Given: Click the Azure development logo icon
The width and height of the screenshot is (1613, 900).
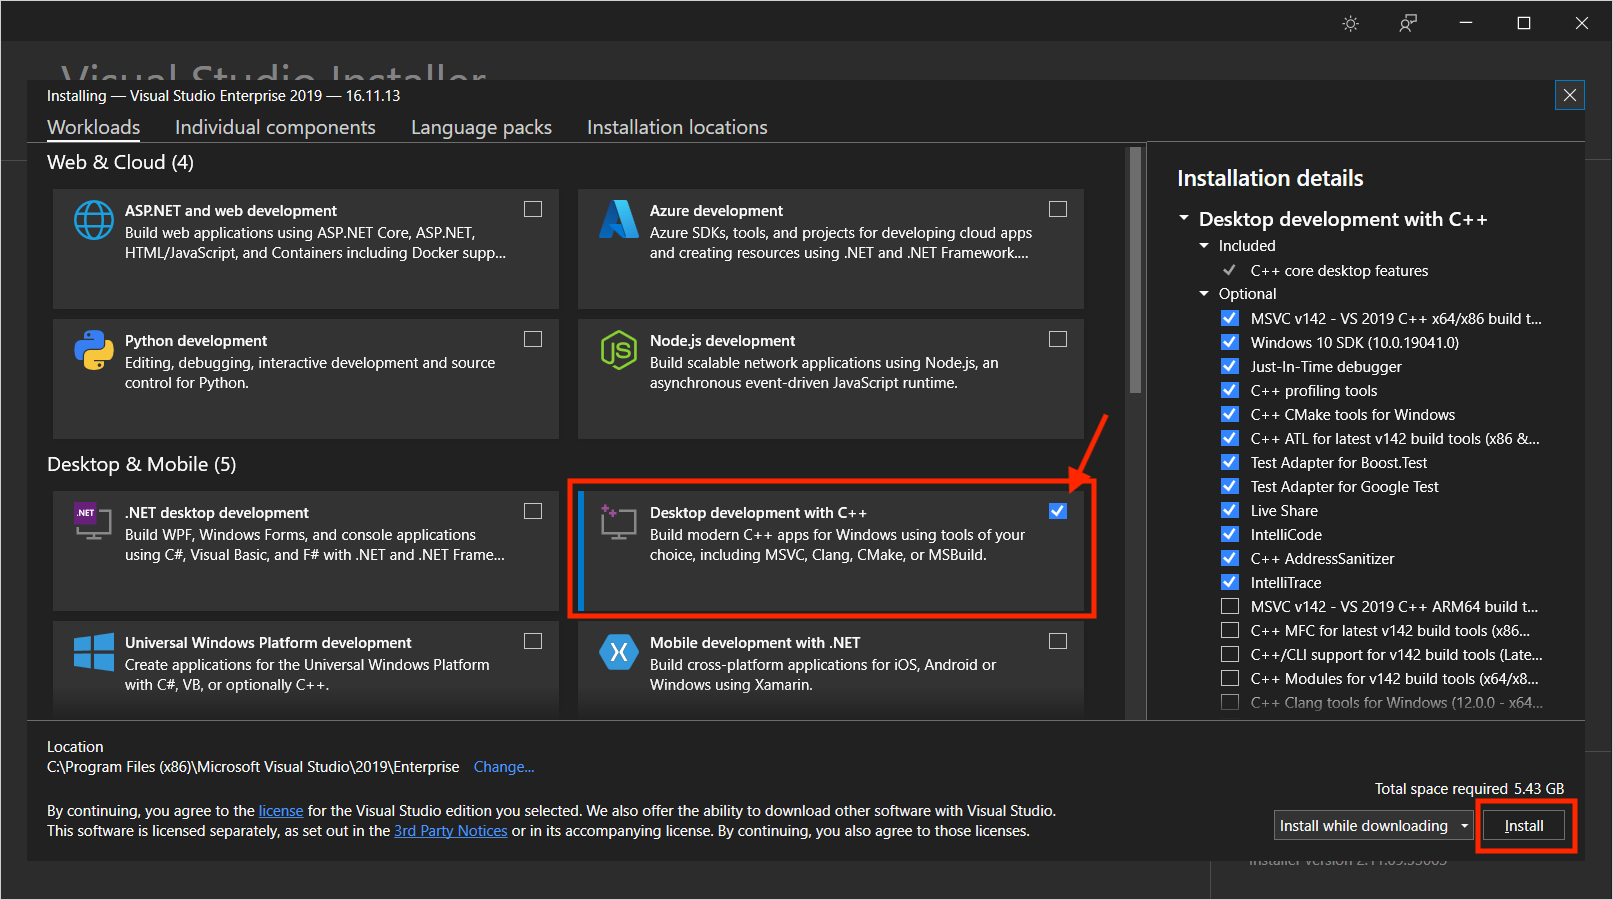Looking at the screenshot, I should point(619,219).
